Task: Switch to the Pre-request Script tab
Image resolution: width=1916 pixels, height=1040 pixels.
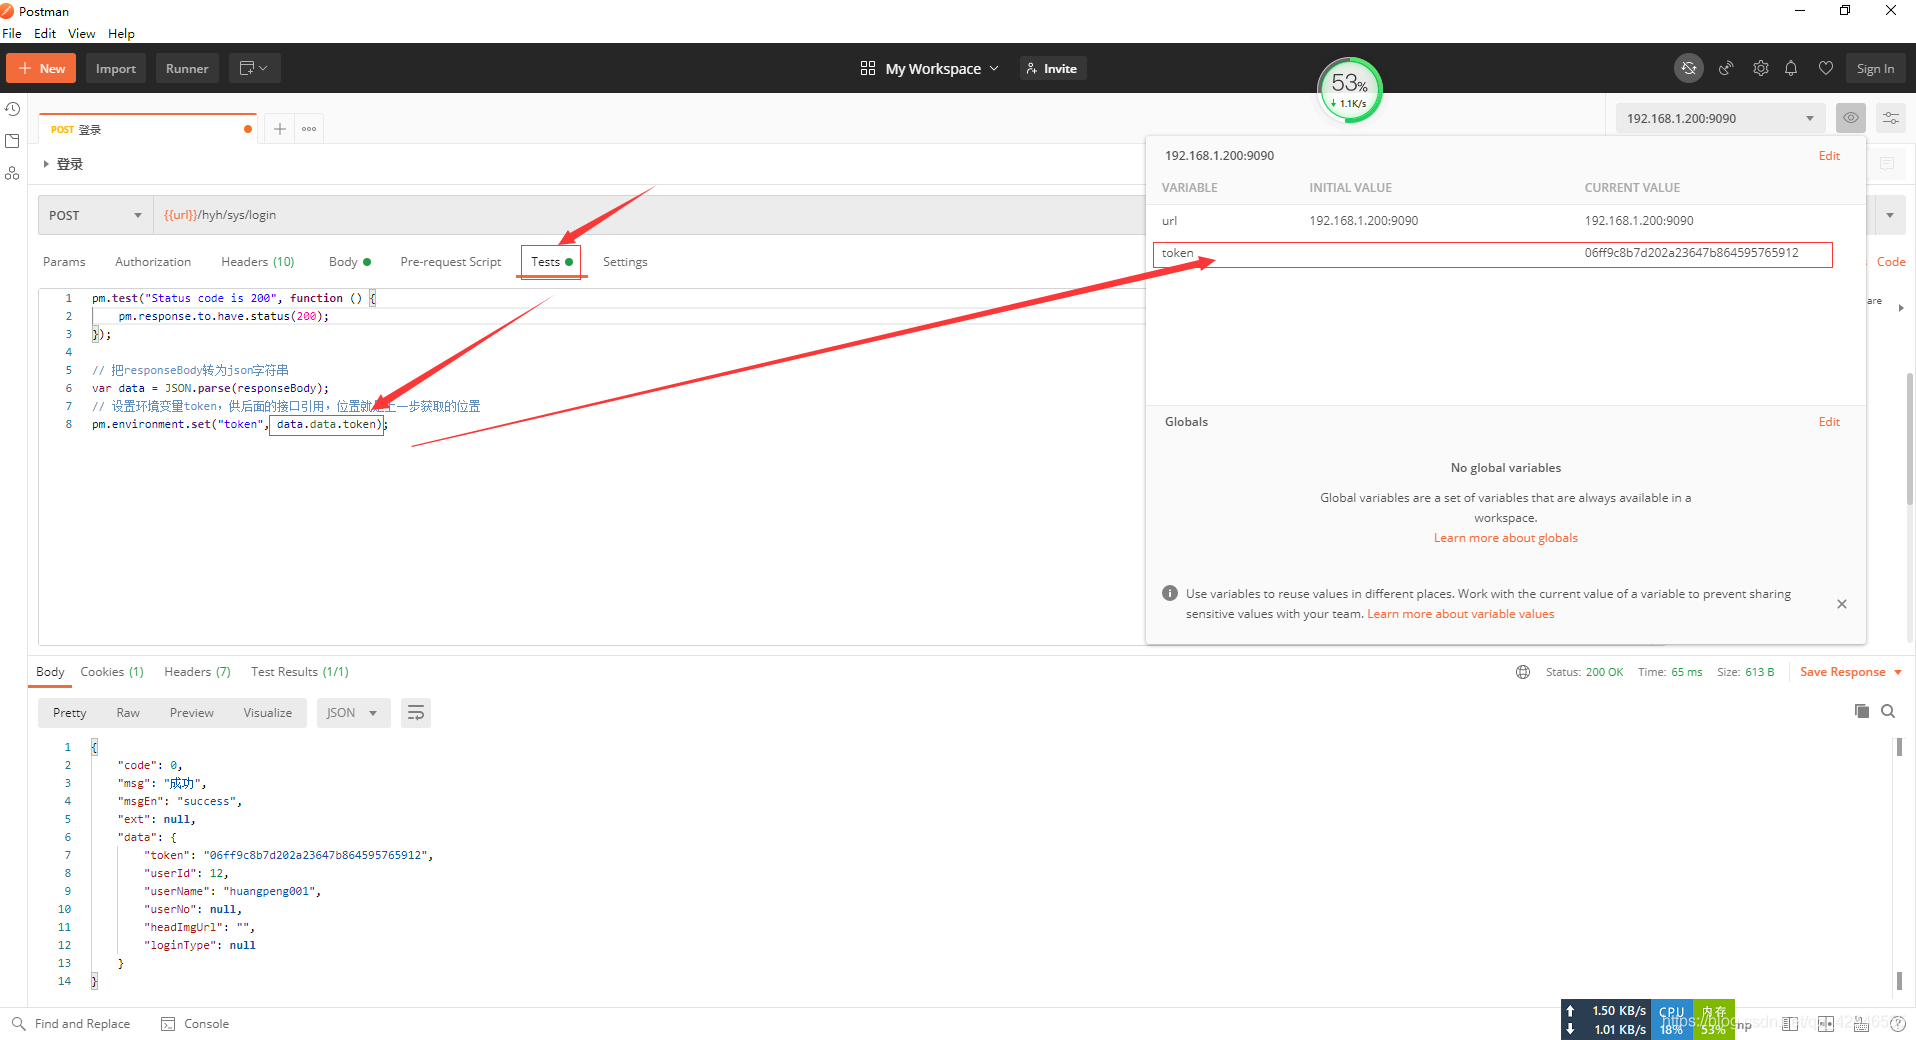Action: click(x=451, y=262)
